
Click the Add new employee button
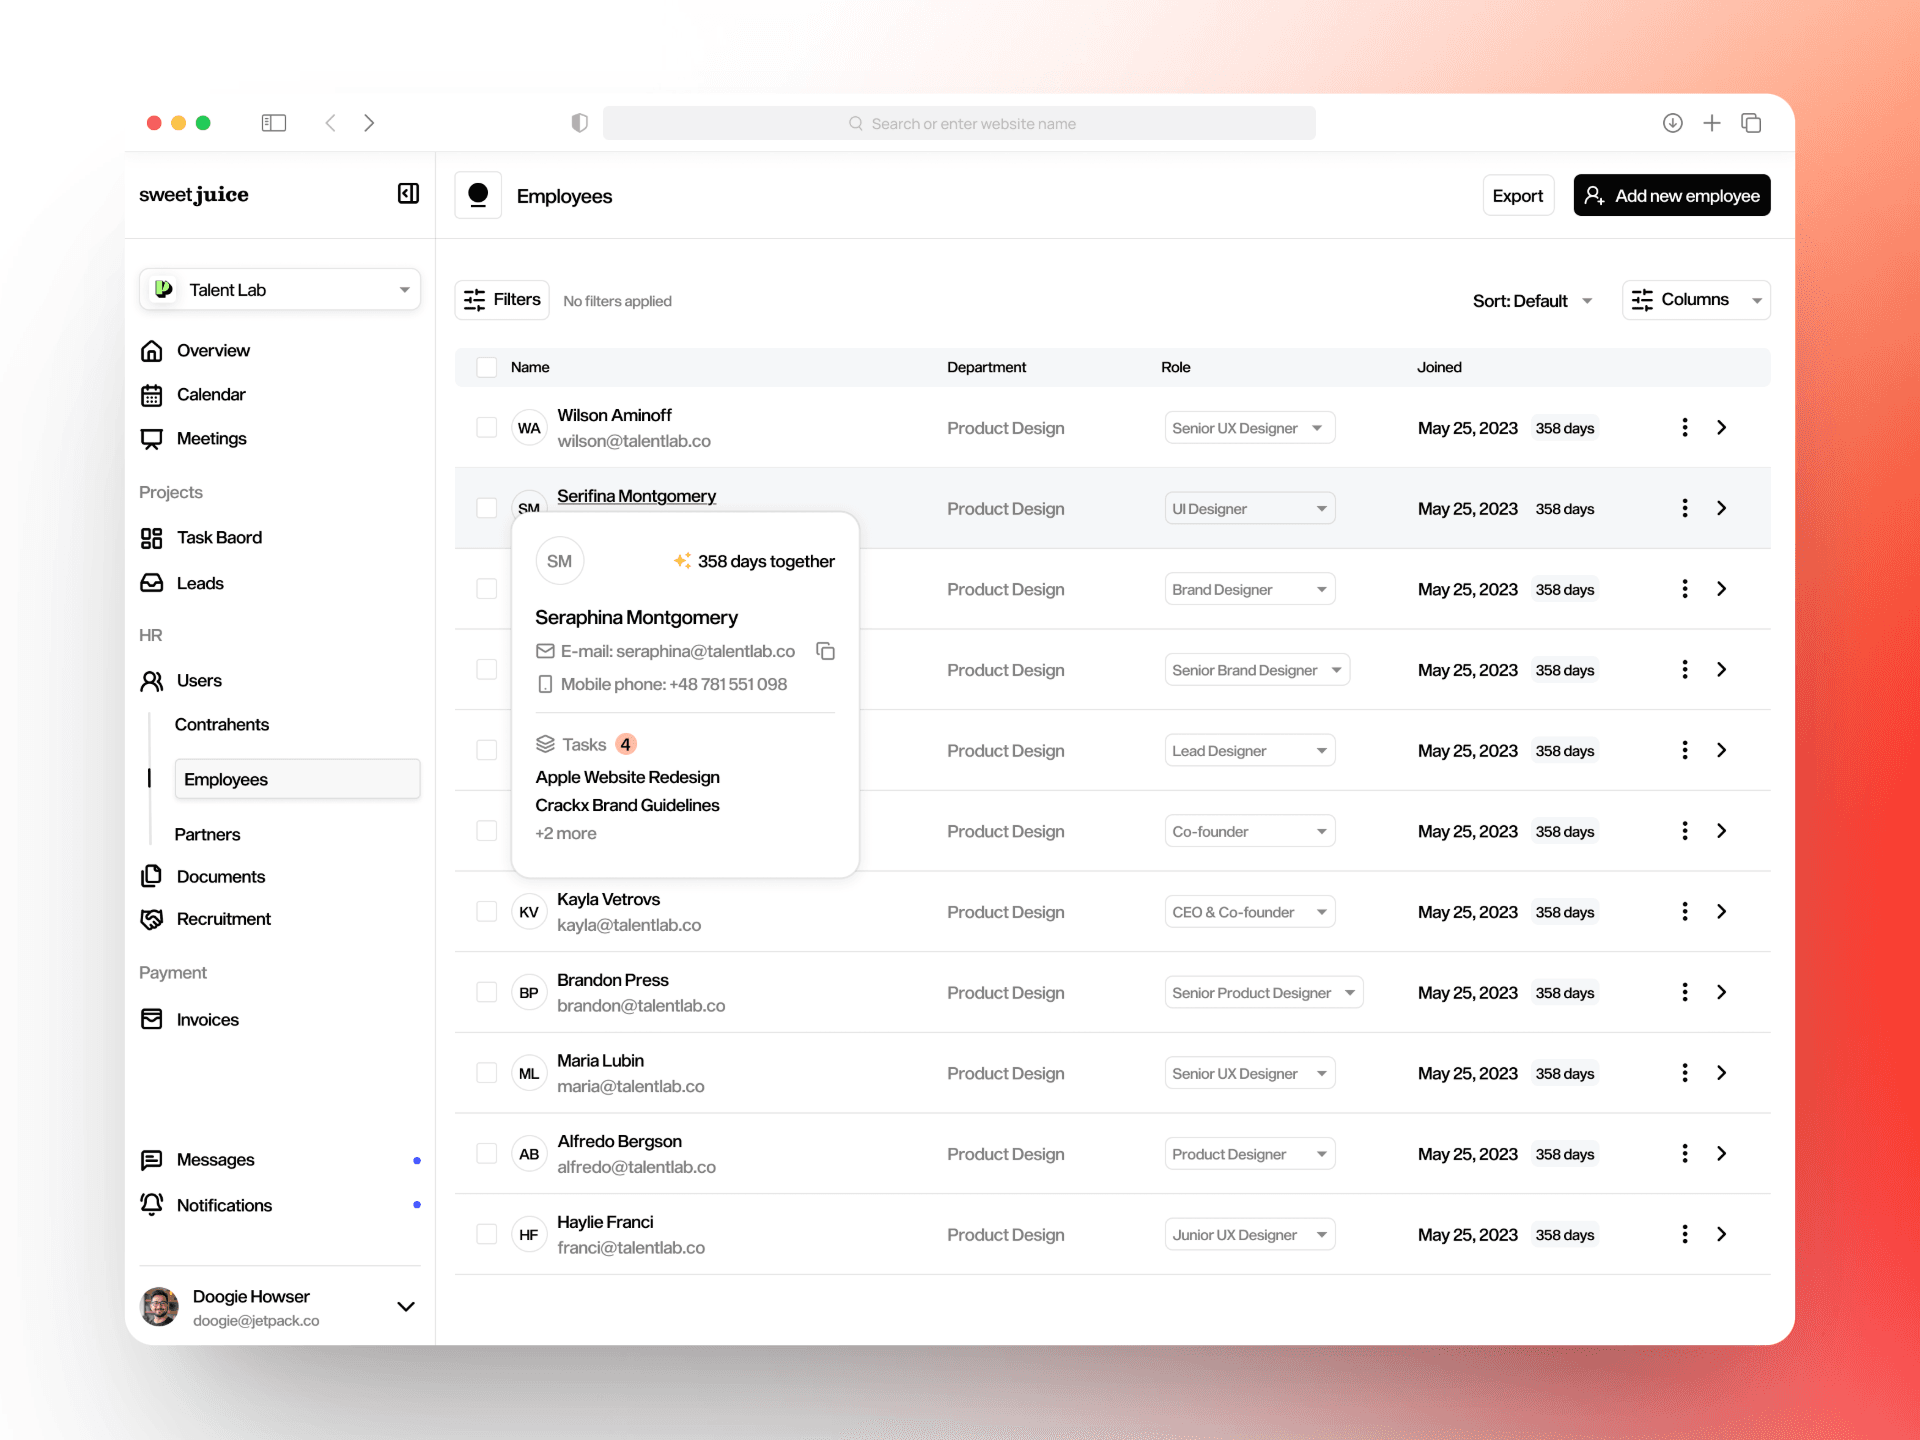pyautogui.click(x=1671, y=196)
